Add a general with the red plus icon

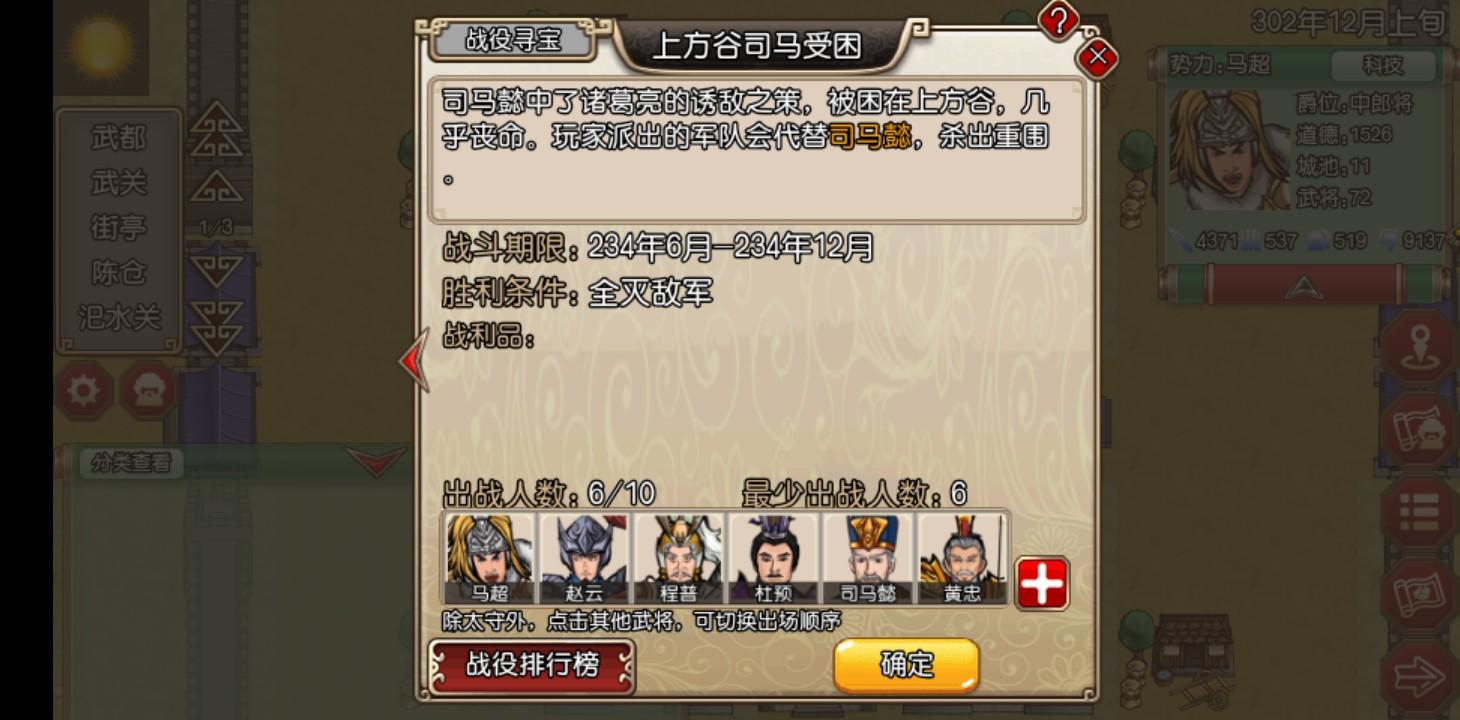(x=1042, y=584)
